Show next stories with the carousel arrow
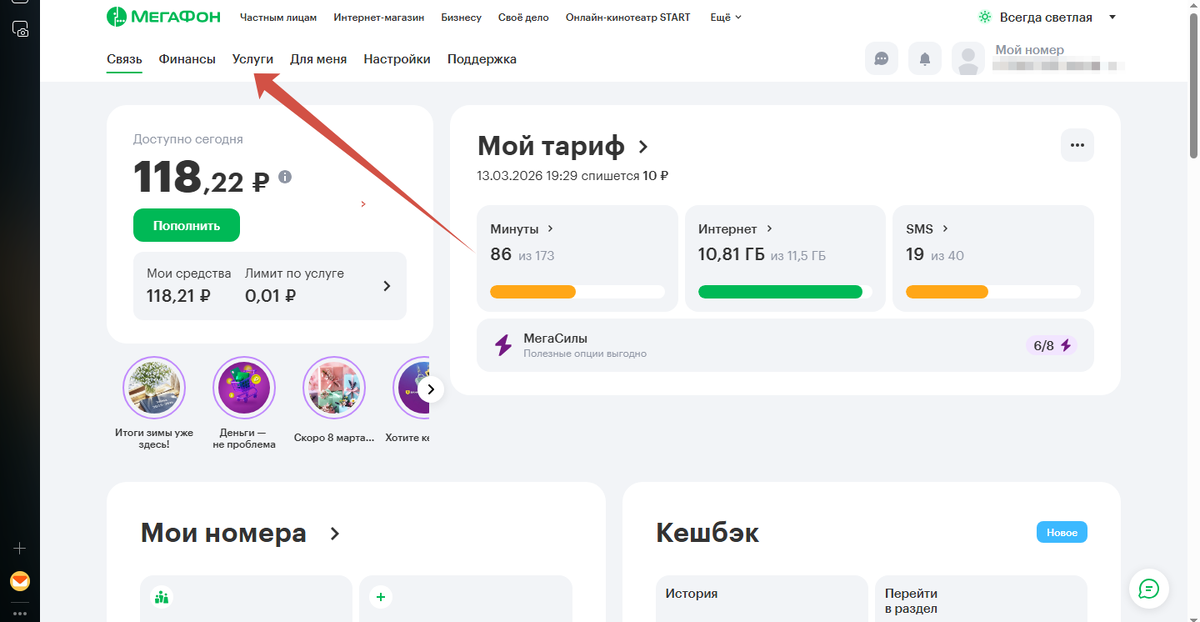Screen dimensions: 1200x622 430,389
